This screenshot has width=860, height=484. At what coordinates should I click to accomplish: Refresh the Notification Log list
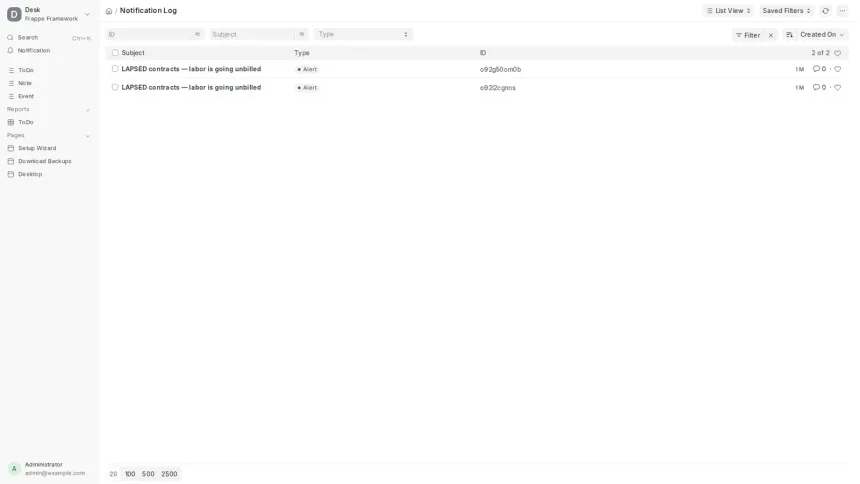(825, 11)
